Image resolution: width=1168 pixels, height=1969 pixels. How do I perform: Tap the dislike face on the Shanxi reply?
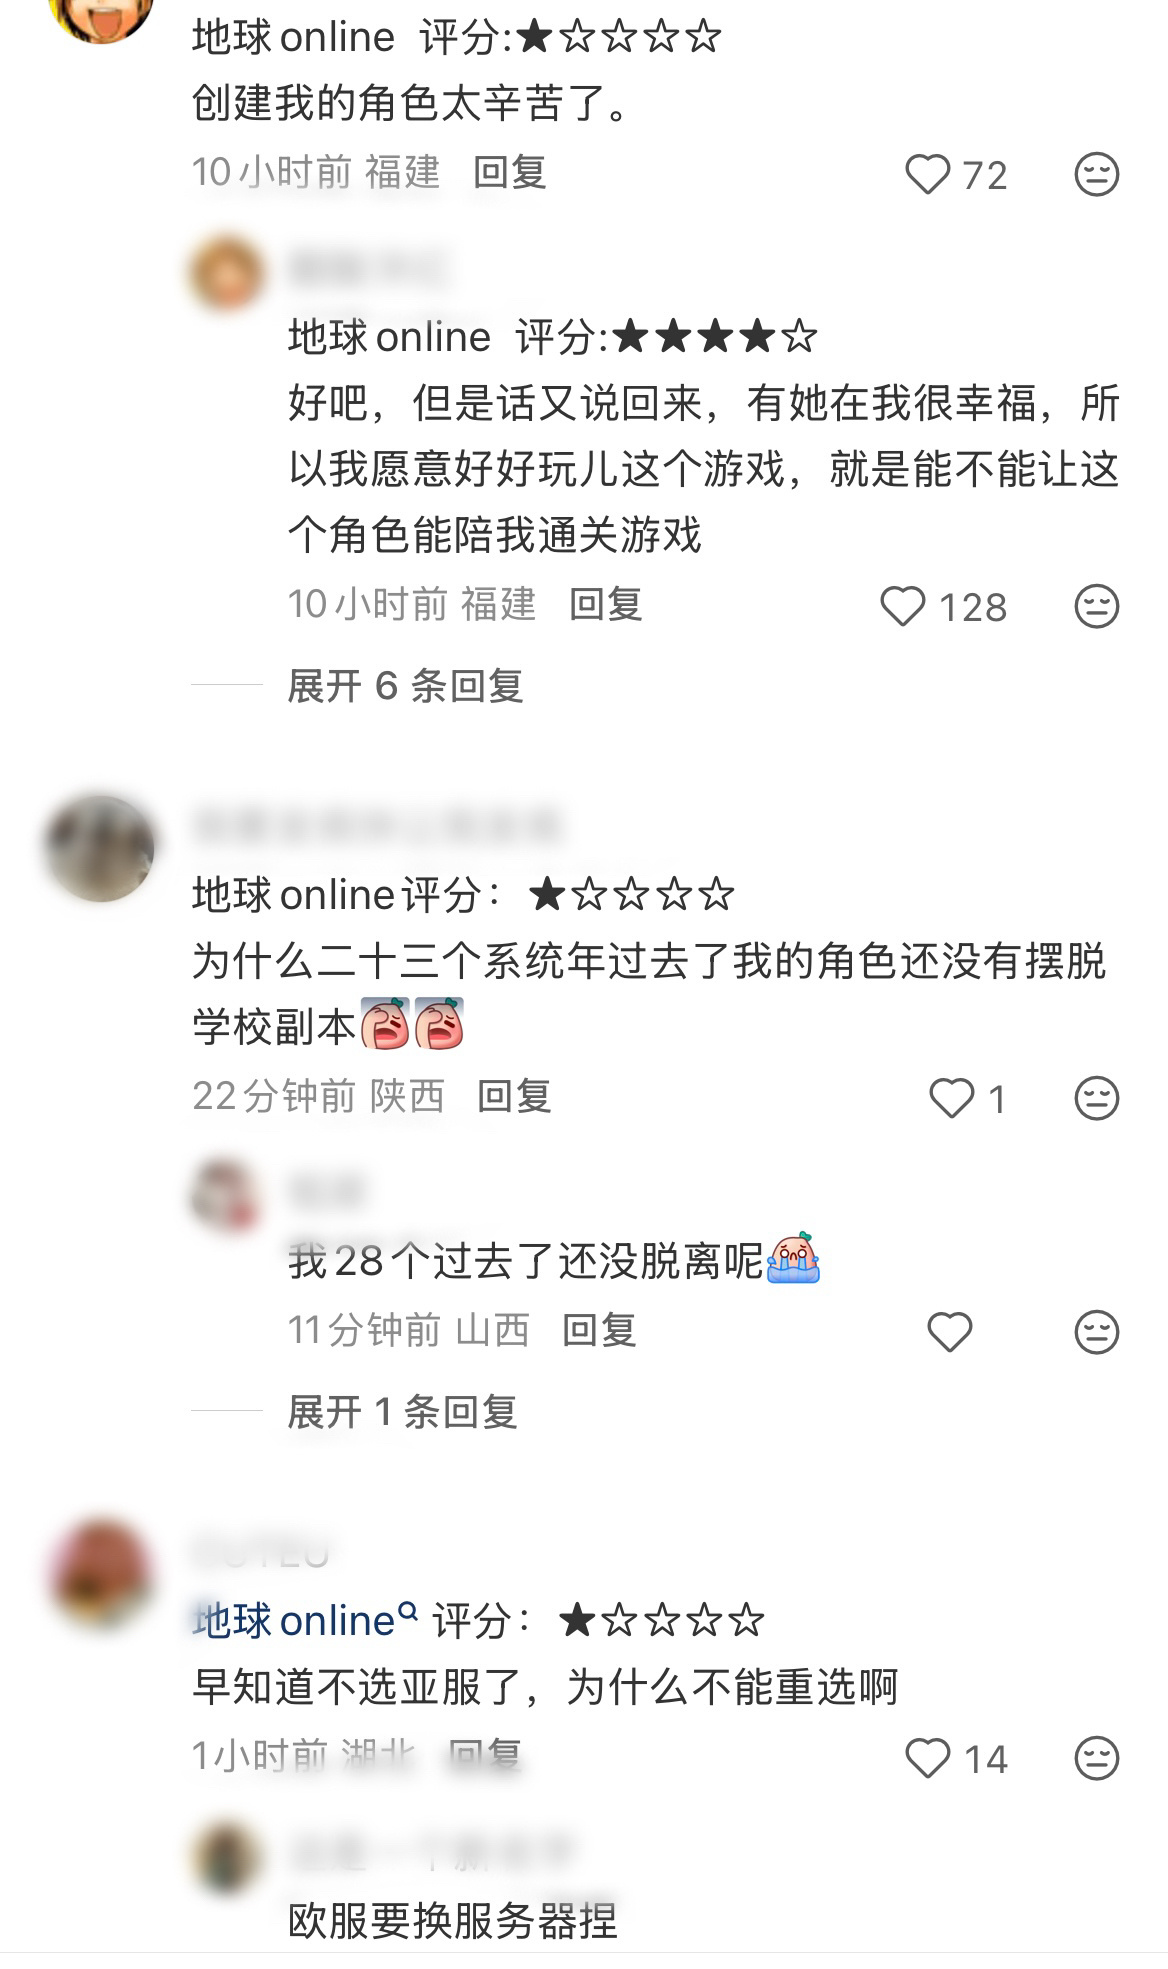1096,1332
